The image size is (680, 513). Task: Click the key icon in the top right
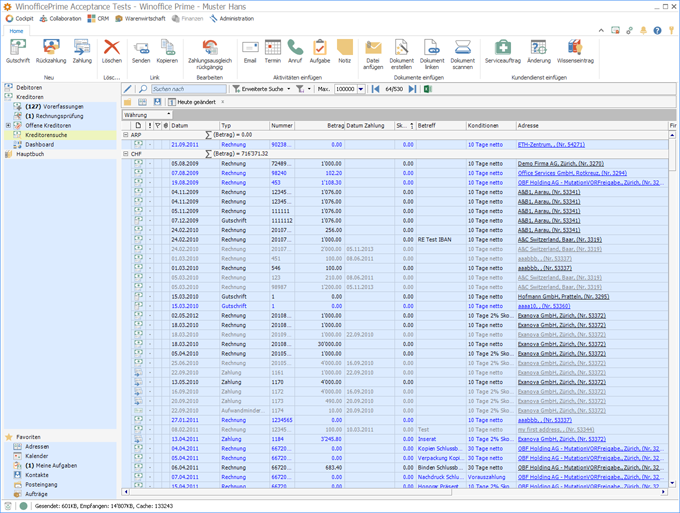(x=671, y=30)
